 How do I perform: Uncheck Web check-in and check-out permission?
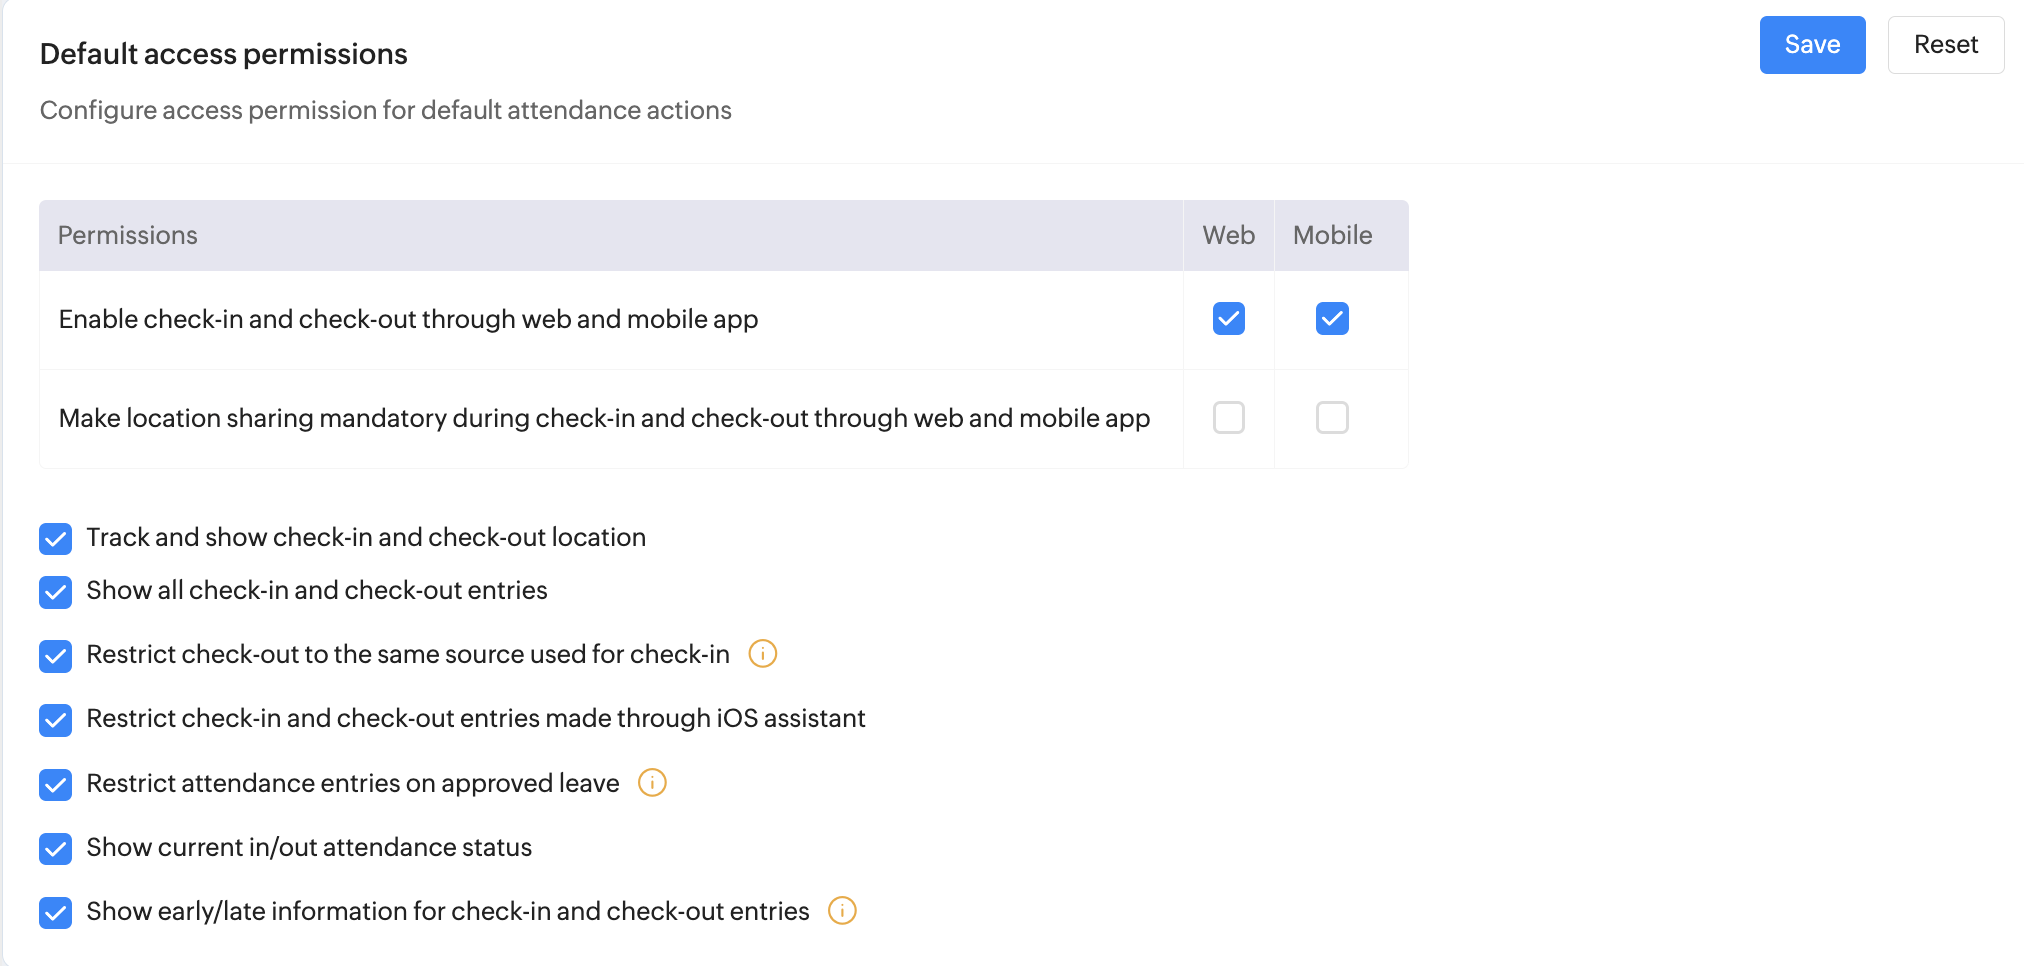[x=1228, y=319]
